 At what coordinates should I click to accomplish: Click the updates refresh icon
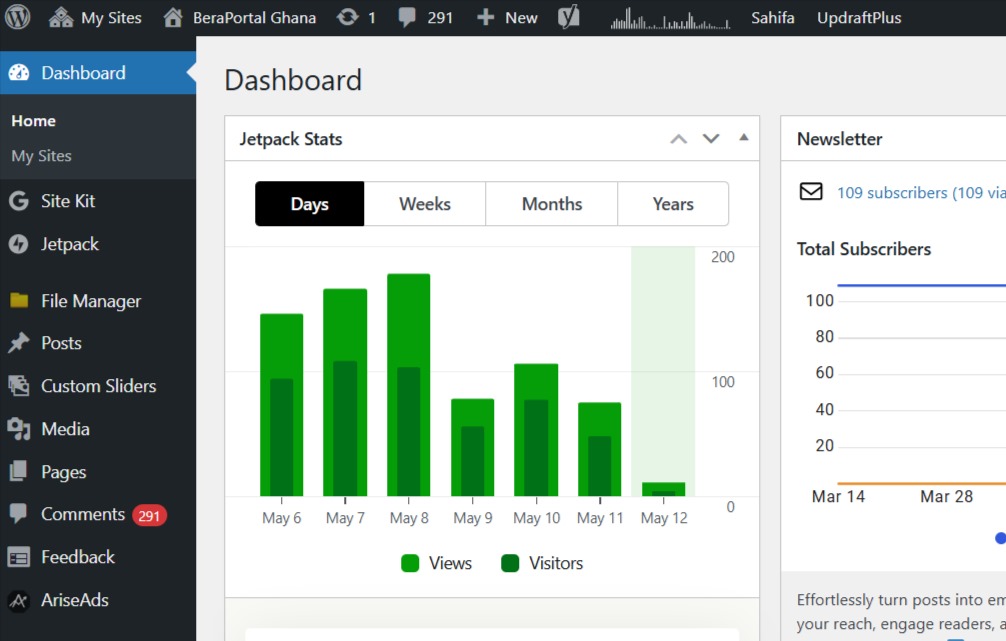(x=347, y=17)
